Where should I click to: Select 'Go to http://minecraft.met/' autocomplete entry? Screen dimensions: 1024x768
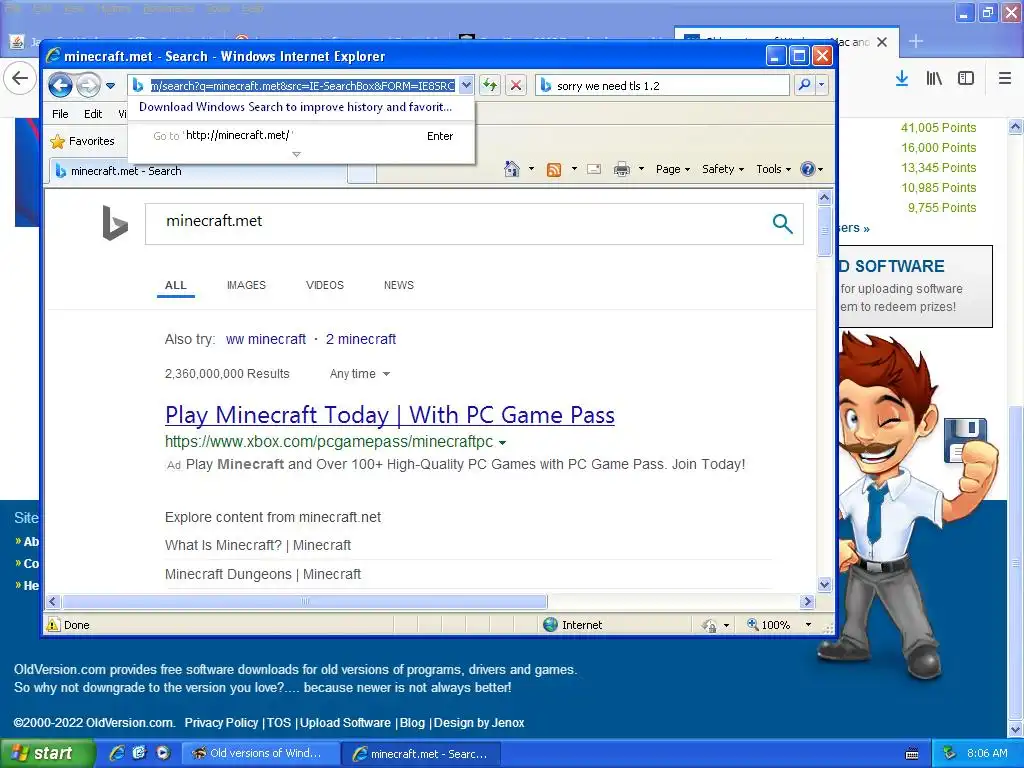coord(302,136)
